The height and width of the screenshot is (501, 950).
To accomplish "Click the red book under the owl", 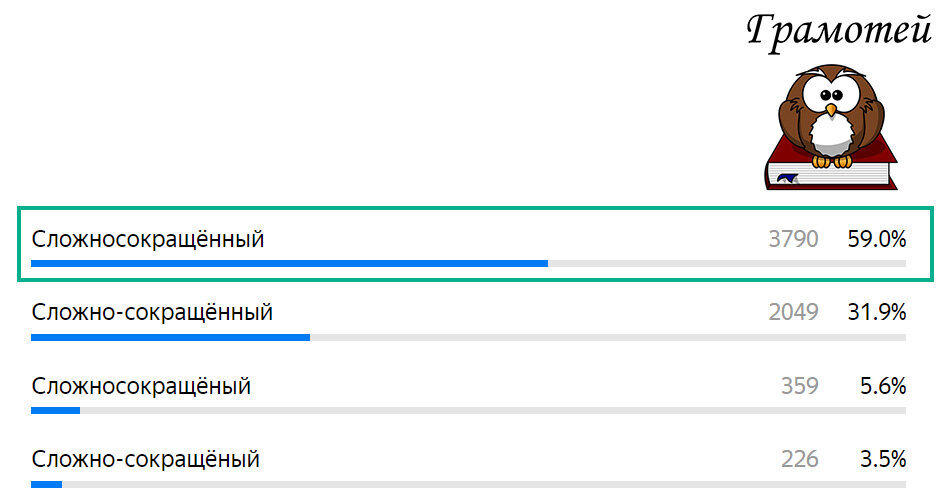I will tap(831, 164).
